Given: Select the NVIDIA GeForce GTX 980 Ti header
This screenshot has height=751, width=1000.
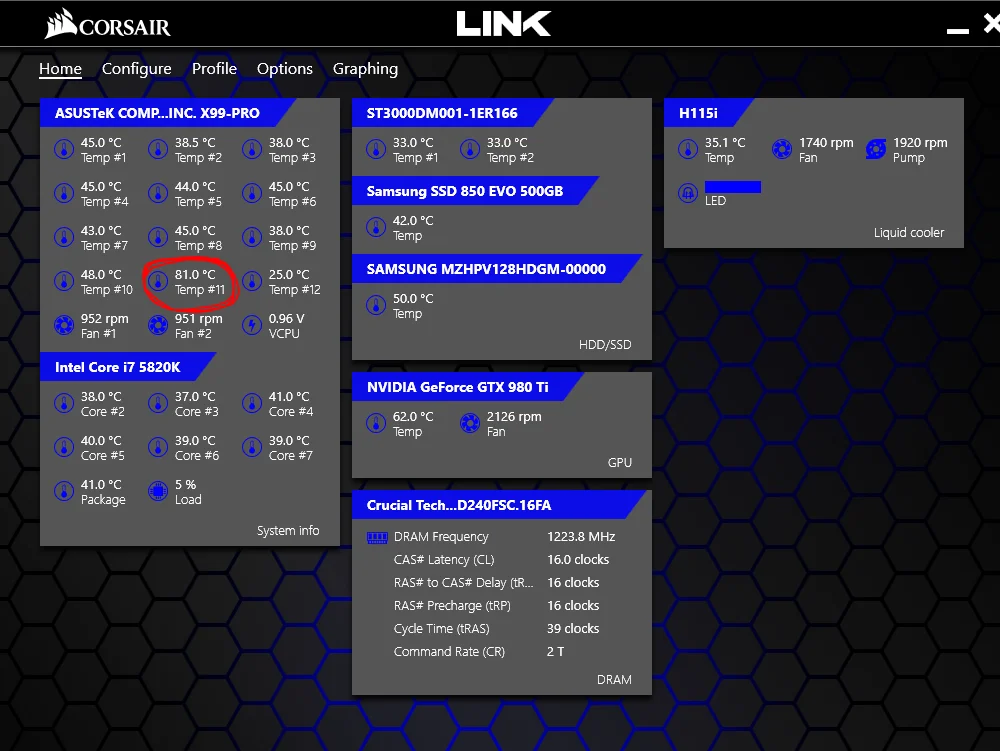Looking at the screenshot, I should coord(467,387).
